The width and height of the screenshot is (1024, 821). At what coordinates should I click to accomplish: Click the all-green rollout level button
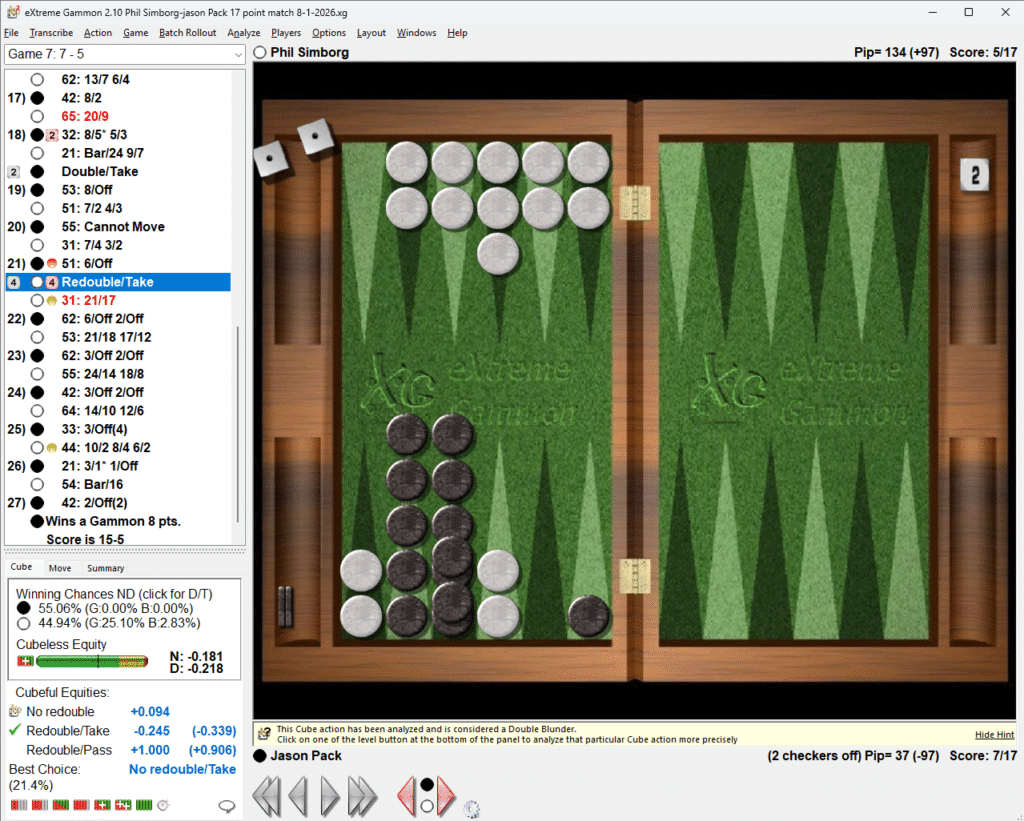tap(144, 805)
